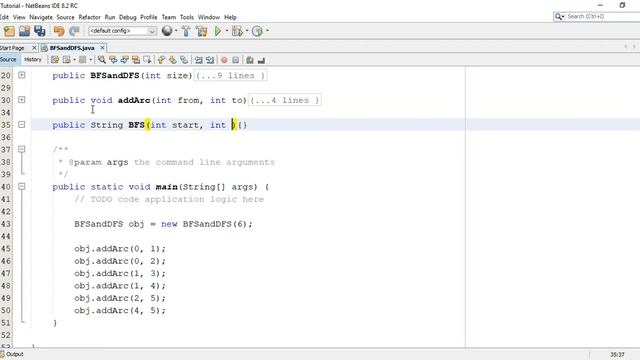Build project with the hammer icon
Viewport: 640px width, 360px height.
coord(186,31)
